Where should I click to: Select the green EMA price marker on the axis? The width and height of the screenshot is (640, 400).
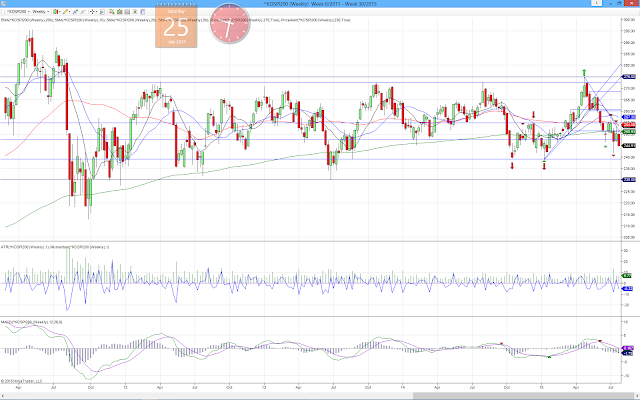(629, 132)
